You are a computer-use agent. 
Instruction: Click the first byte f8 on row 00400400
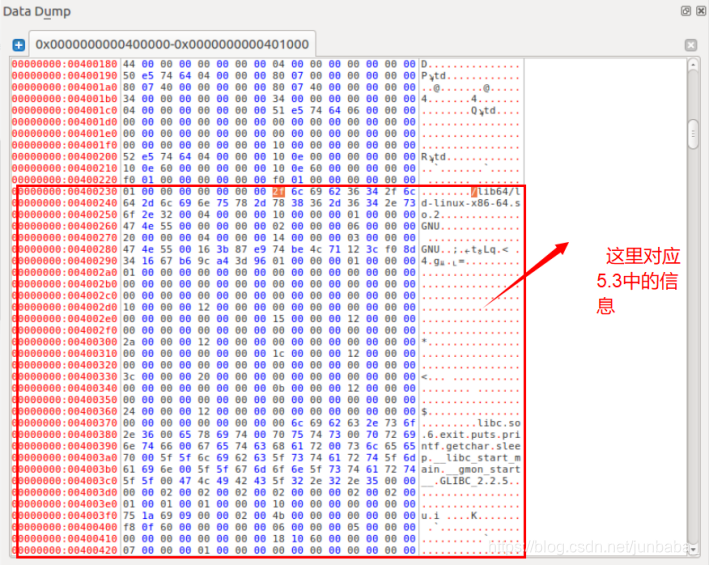coord(129,527)
